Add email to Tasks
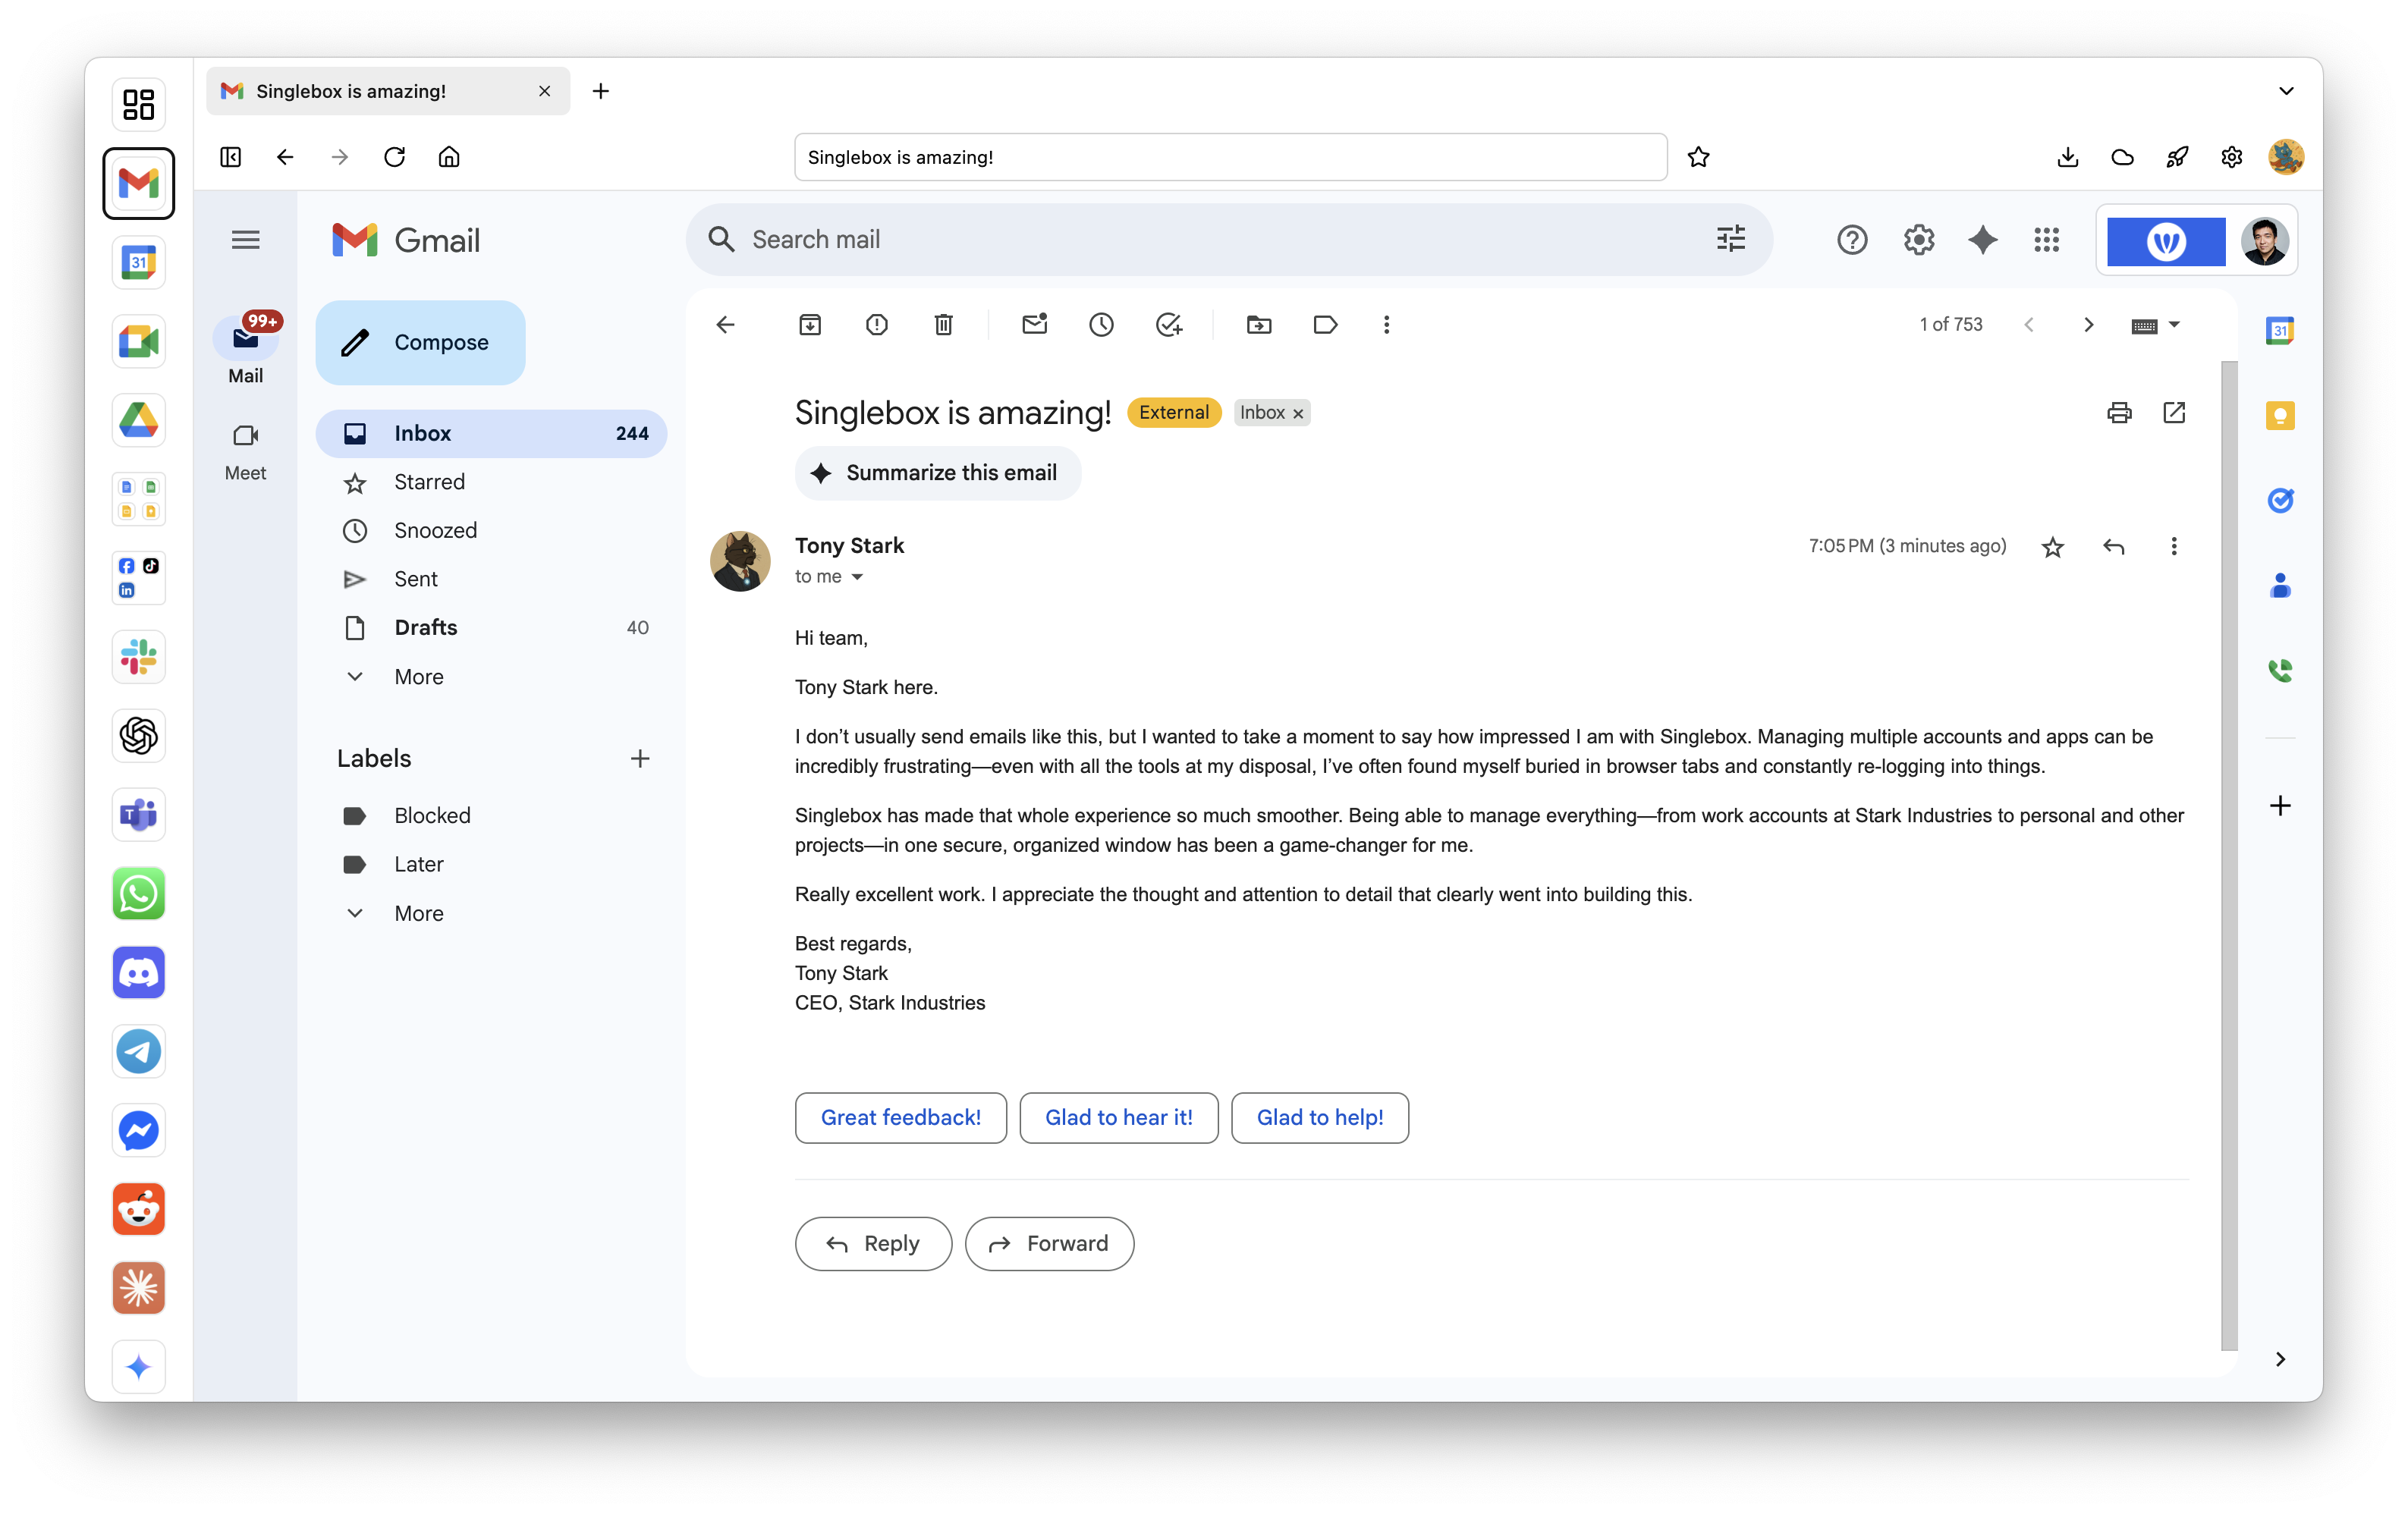This screenshot has width=2408, height=1514. coord(1168,324)
